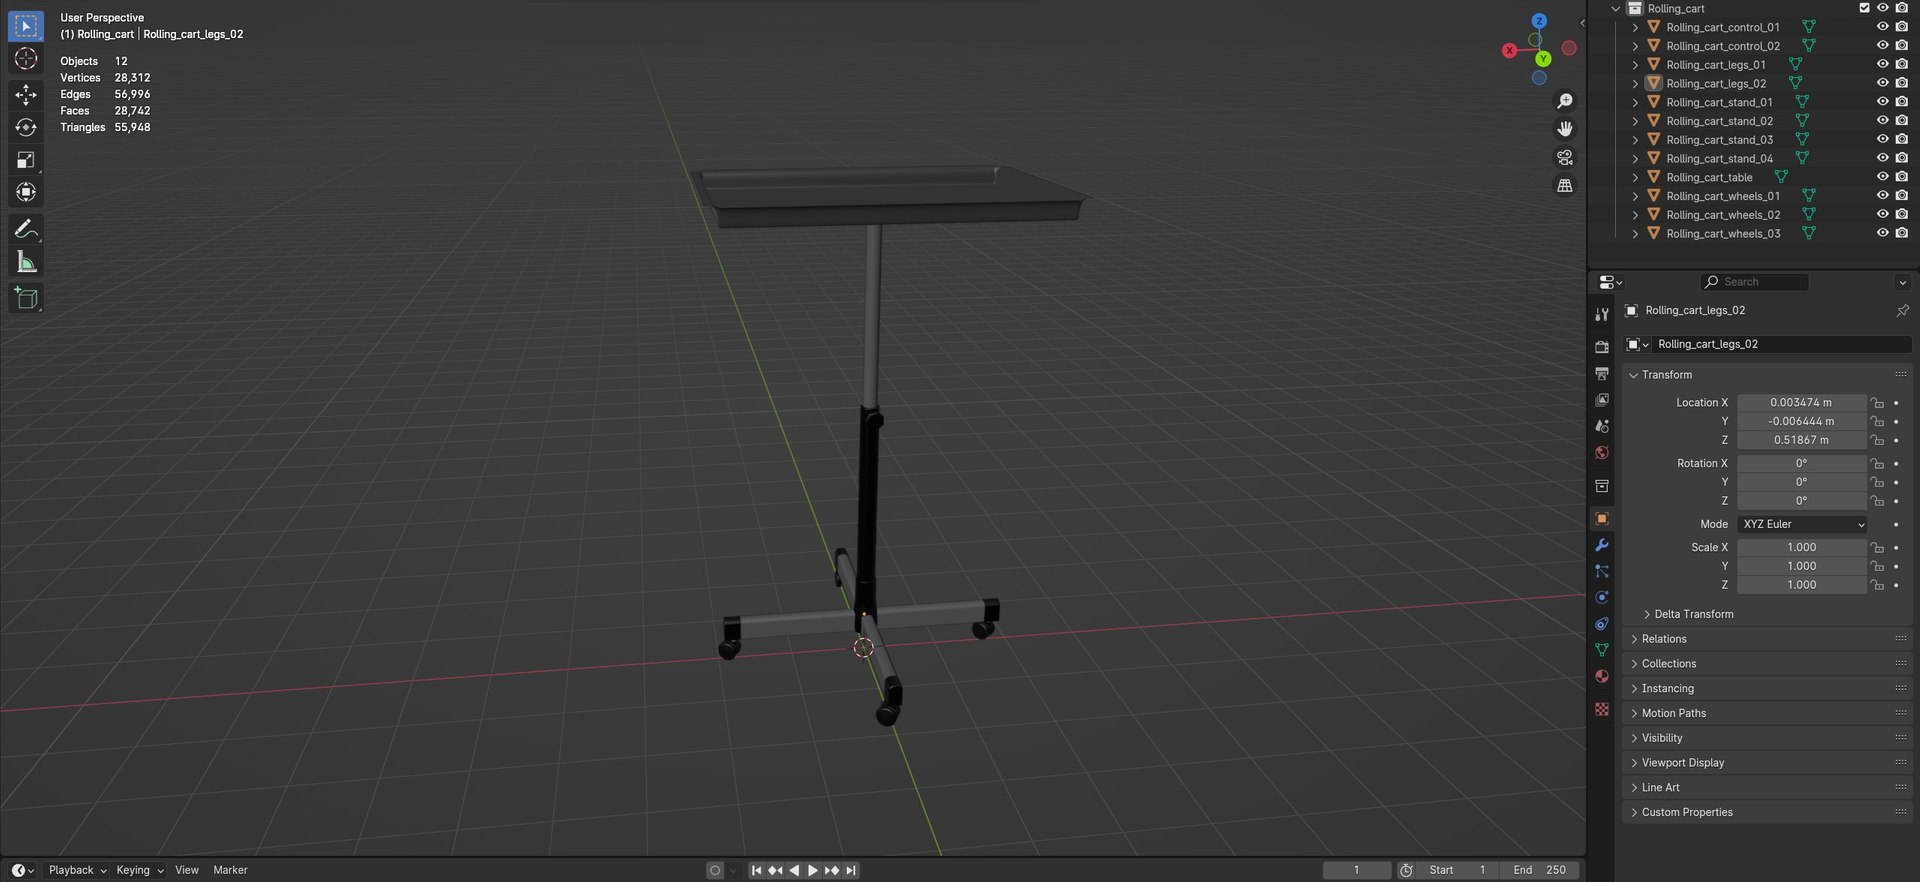The image size is (1920, 882).
Task: Play animation in reverse
Action: 794,870
